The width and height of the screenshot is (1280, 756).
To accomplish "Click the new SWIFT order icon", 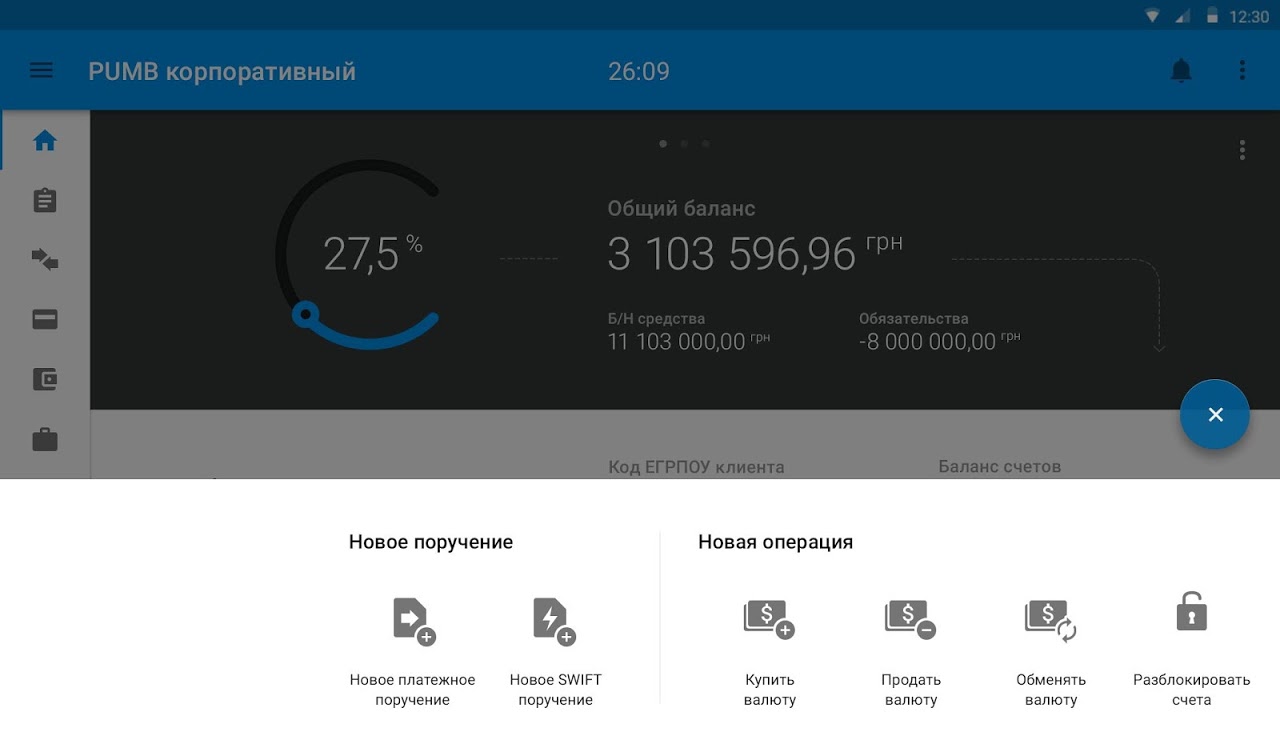I will [x=554, y=621].
